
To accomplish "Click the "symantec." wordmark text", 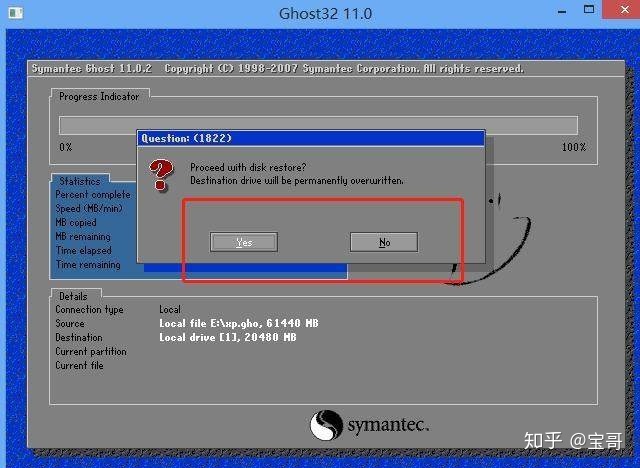I will 388,425.
